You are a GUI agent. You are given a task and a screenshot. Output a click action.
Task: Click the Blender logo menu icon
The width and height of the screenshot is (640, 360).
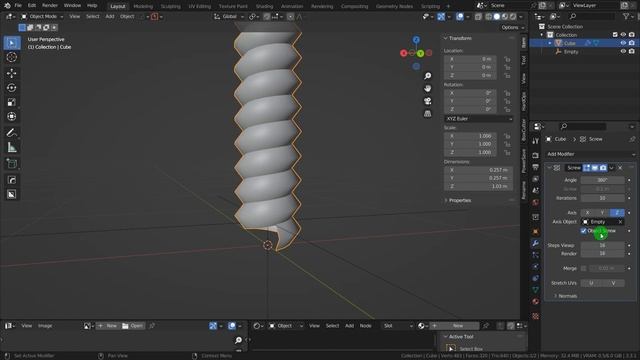click(x=7, y=6)
